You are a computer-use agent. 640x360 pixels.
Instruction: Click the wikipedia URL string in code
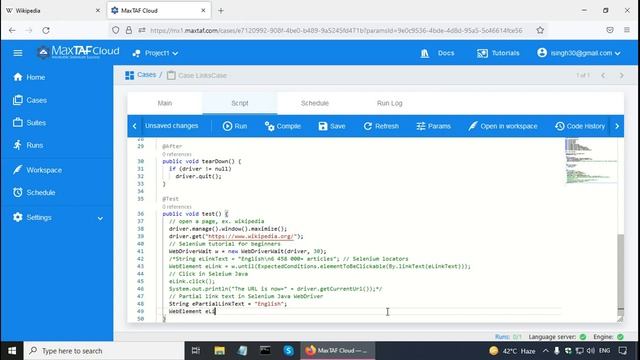[251, 236]
